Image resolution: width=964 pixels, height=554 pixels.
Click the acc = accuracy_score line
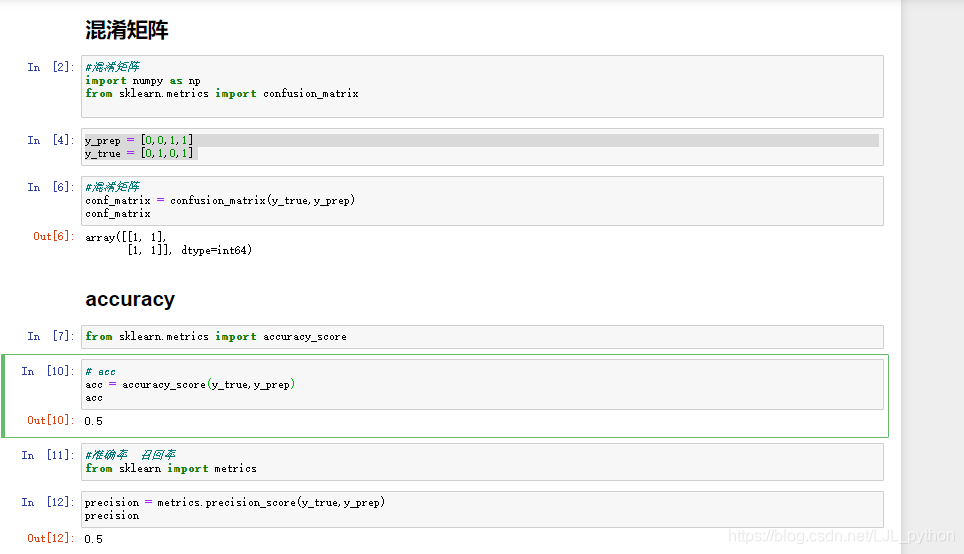click(190, 385)
